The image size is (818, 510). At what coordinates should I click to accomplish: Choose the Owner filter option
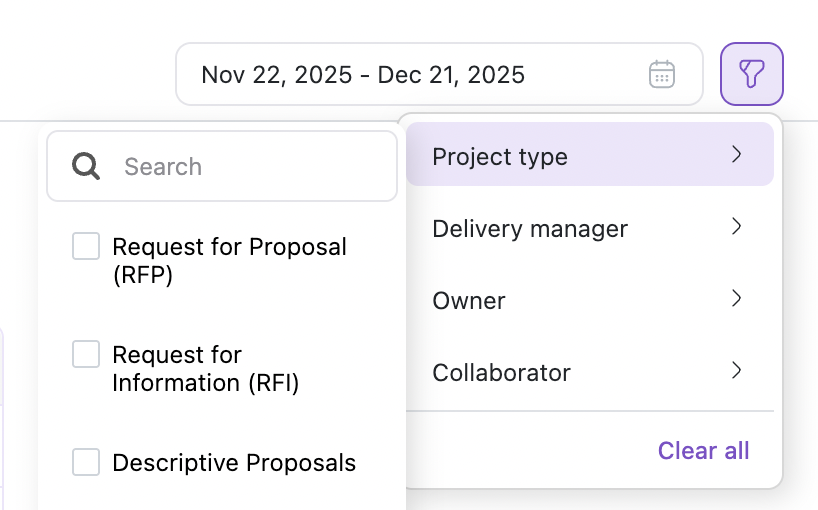469,300
